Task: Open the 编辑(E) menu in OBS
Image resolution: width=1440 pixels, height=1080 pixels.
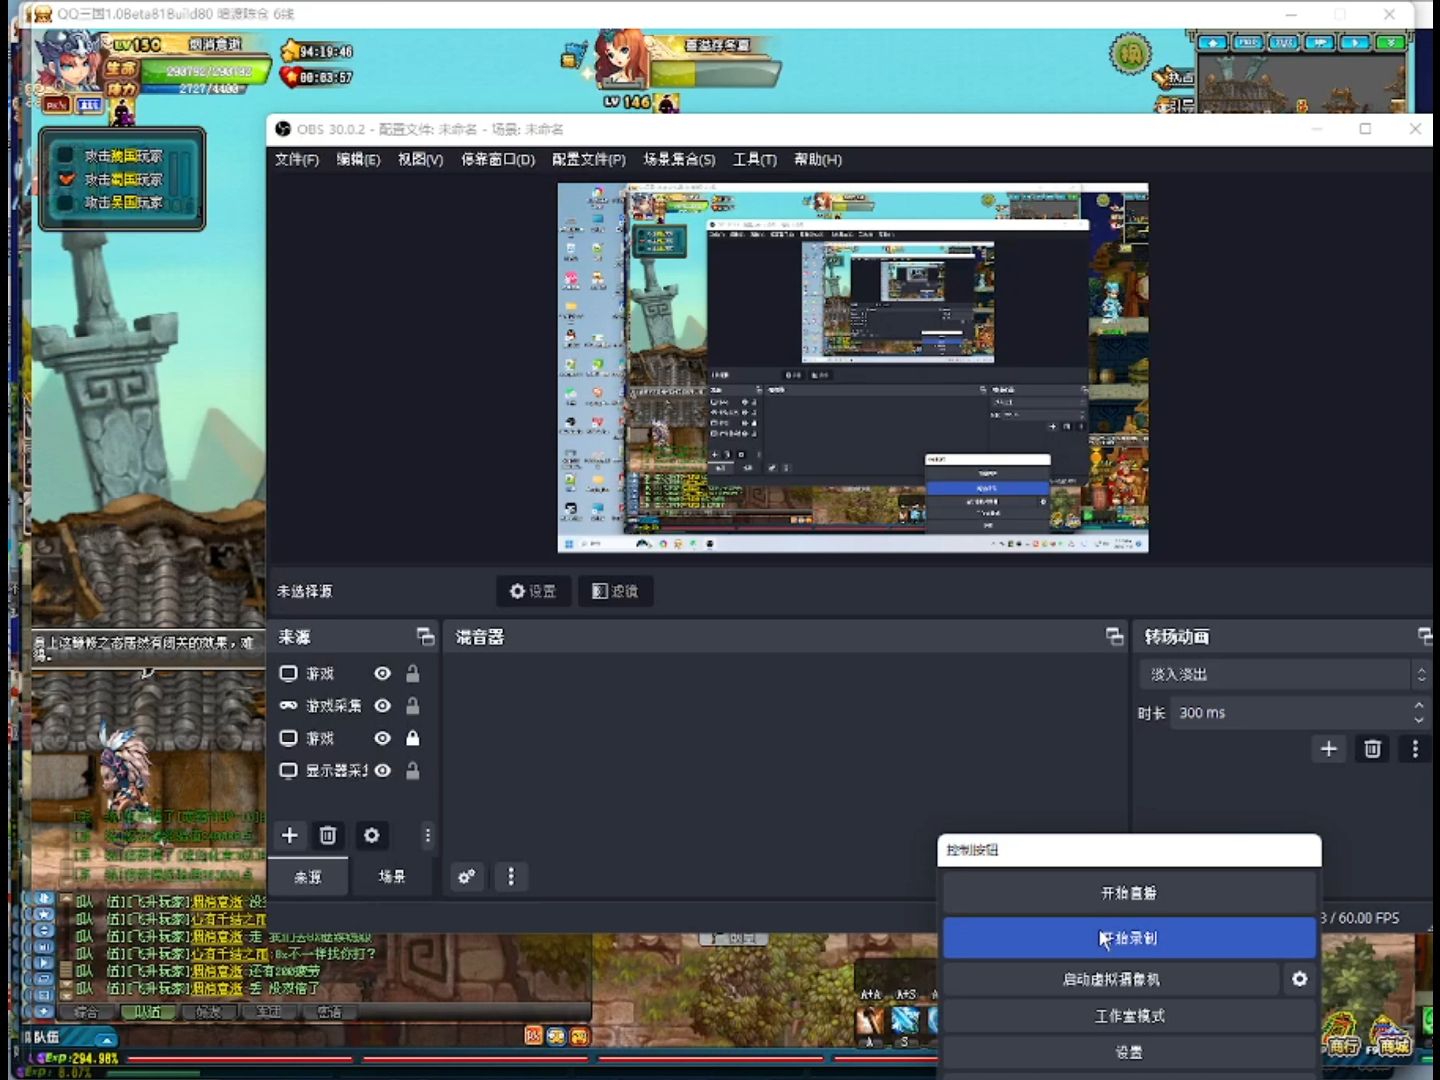Action: [x=358, y=160]
